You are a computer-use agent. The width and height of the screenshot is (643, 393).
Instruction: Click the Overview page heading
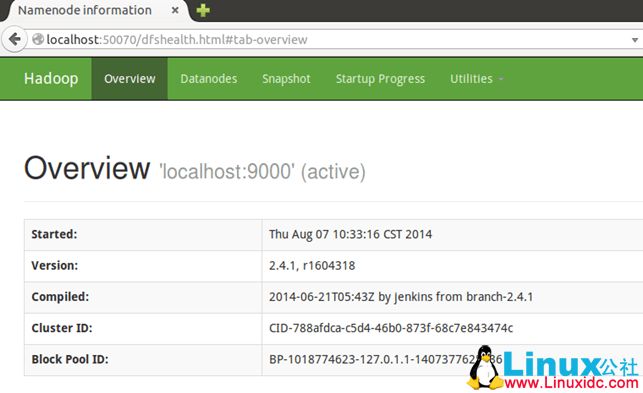click(x=87, y=169)
